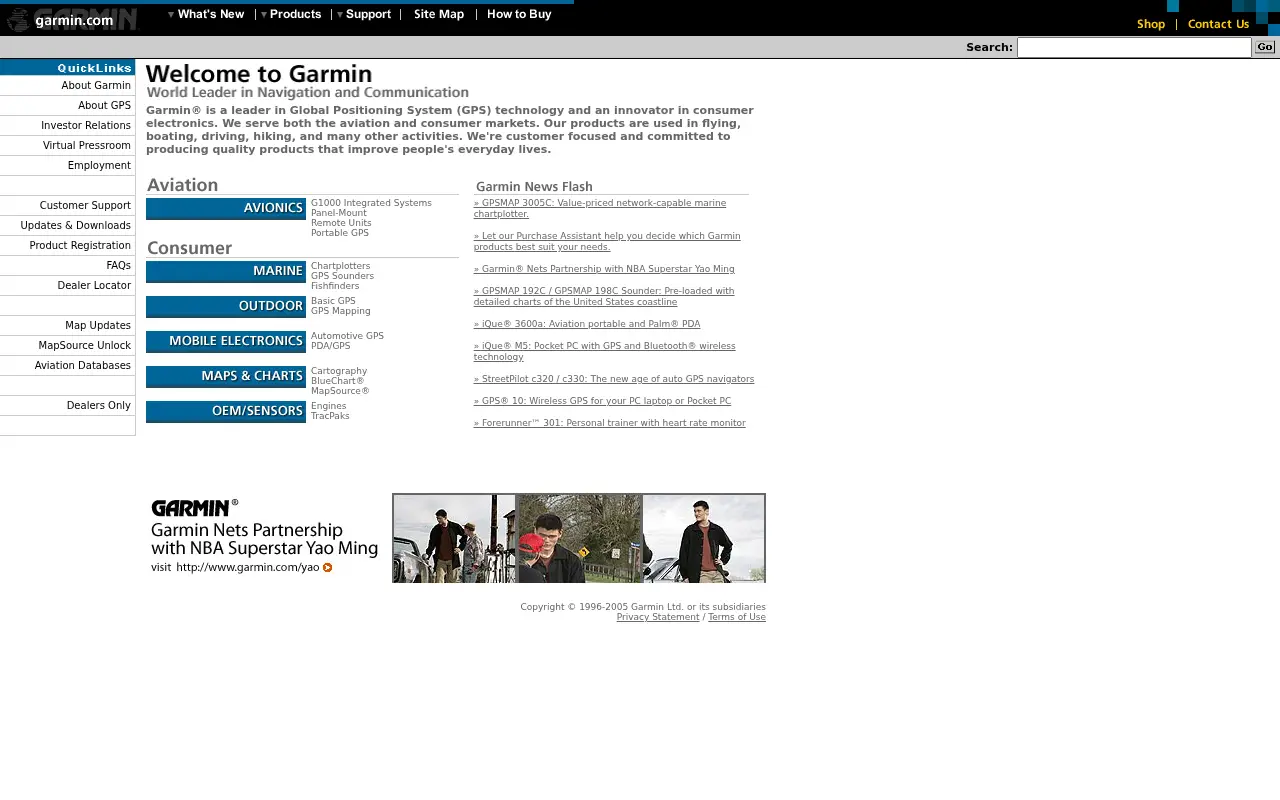Open Purchase Assistant news link
Screen dimensions: 1280x800
pos(607,241)
